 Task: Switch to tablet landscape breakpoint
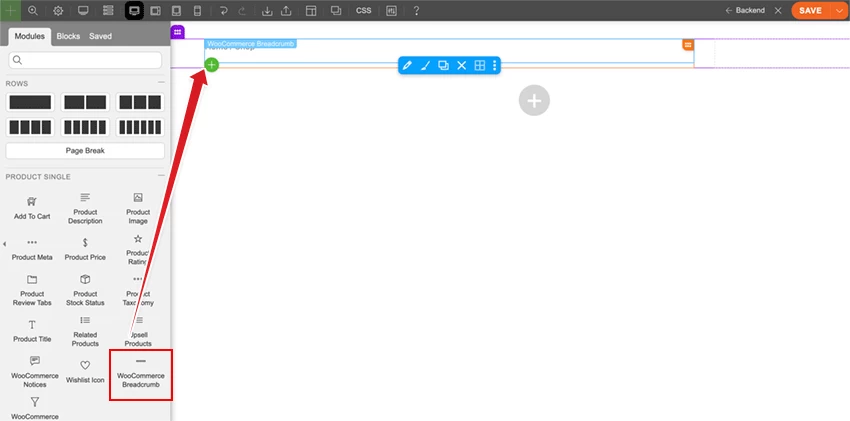[x=155, y=10]
